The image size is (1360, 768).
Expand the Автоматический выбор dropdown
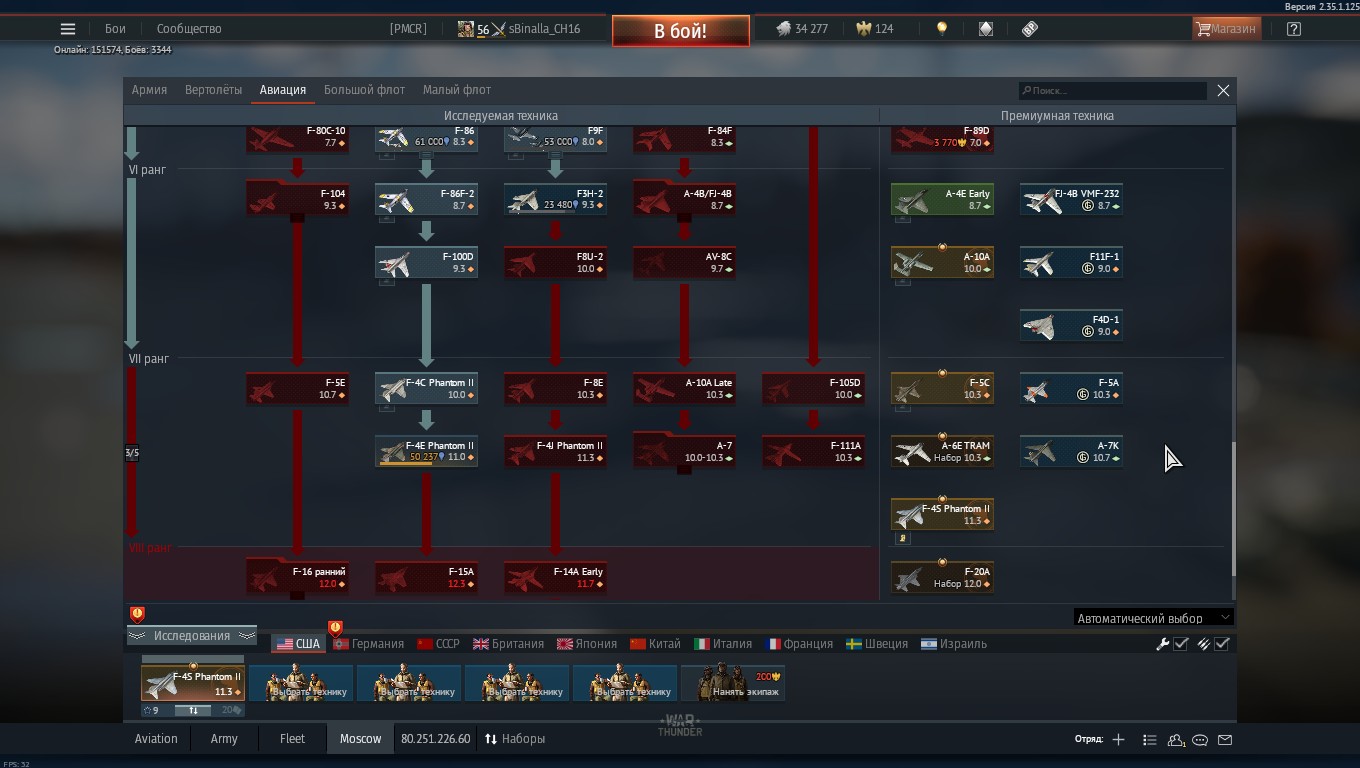[1153, 618]
